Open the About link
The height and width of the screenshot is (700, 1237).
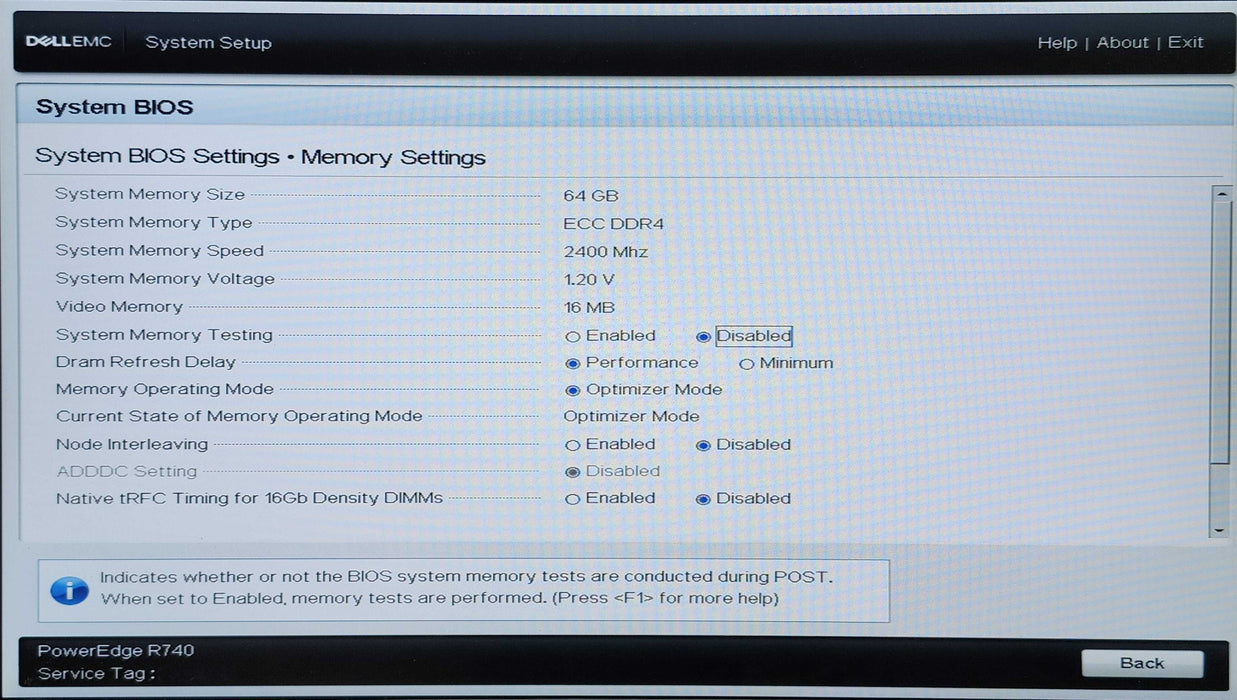pos(1122,43)
